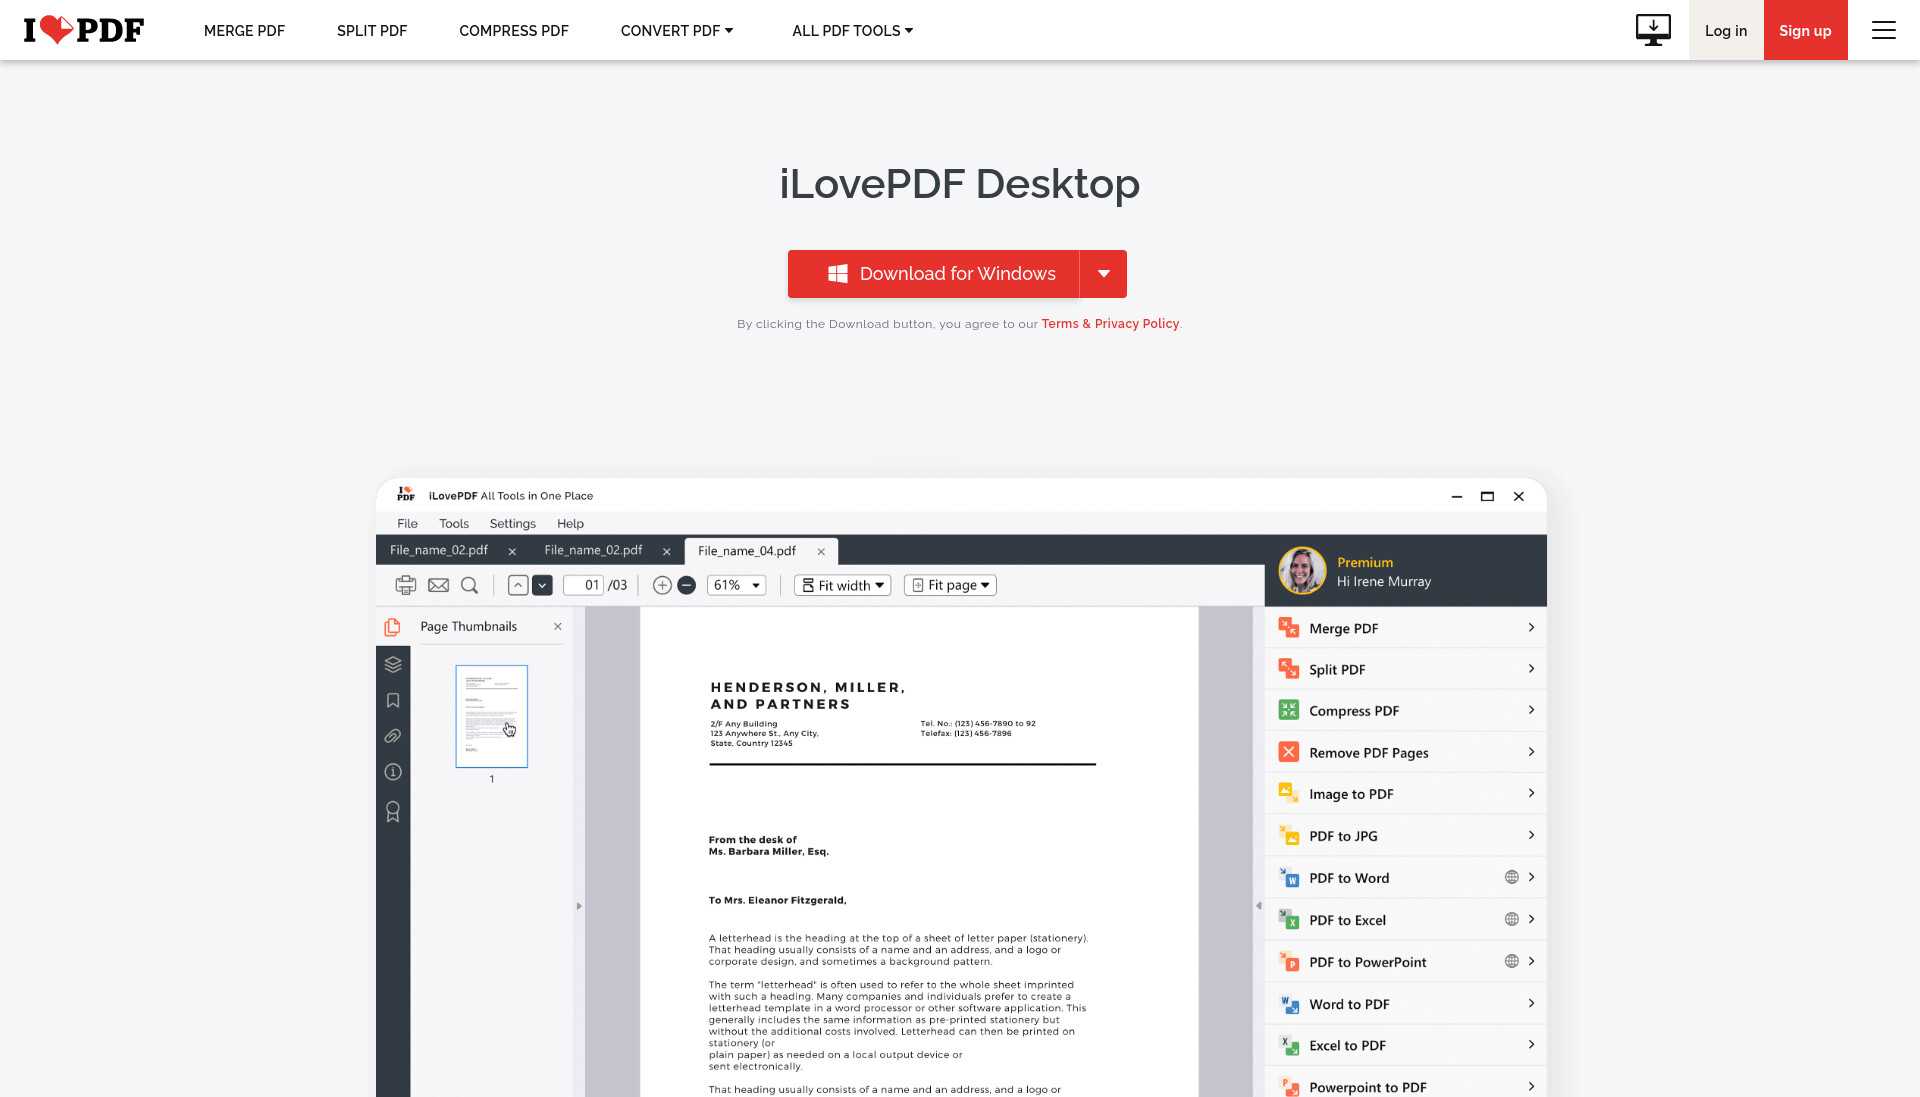Select the Powerpoint to PDF tool
The height and width of the screenshot is (1097, 1920).
(1406, 1086)
